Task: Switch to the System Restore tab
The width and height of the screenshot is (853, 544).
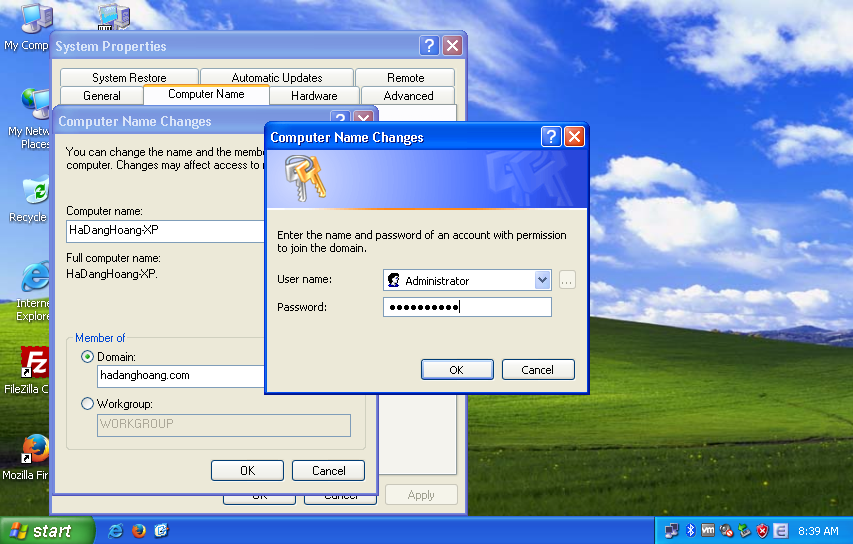Action: 129,78
